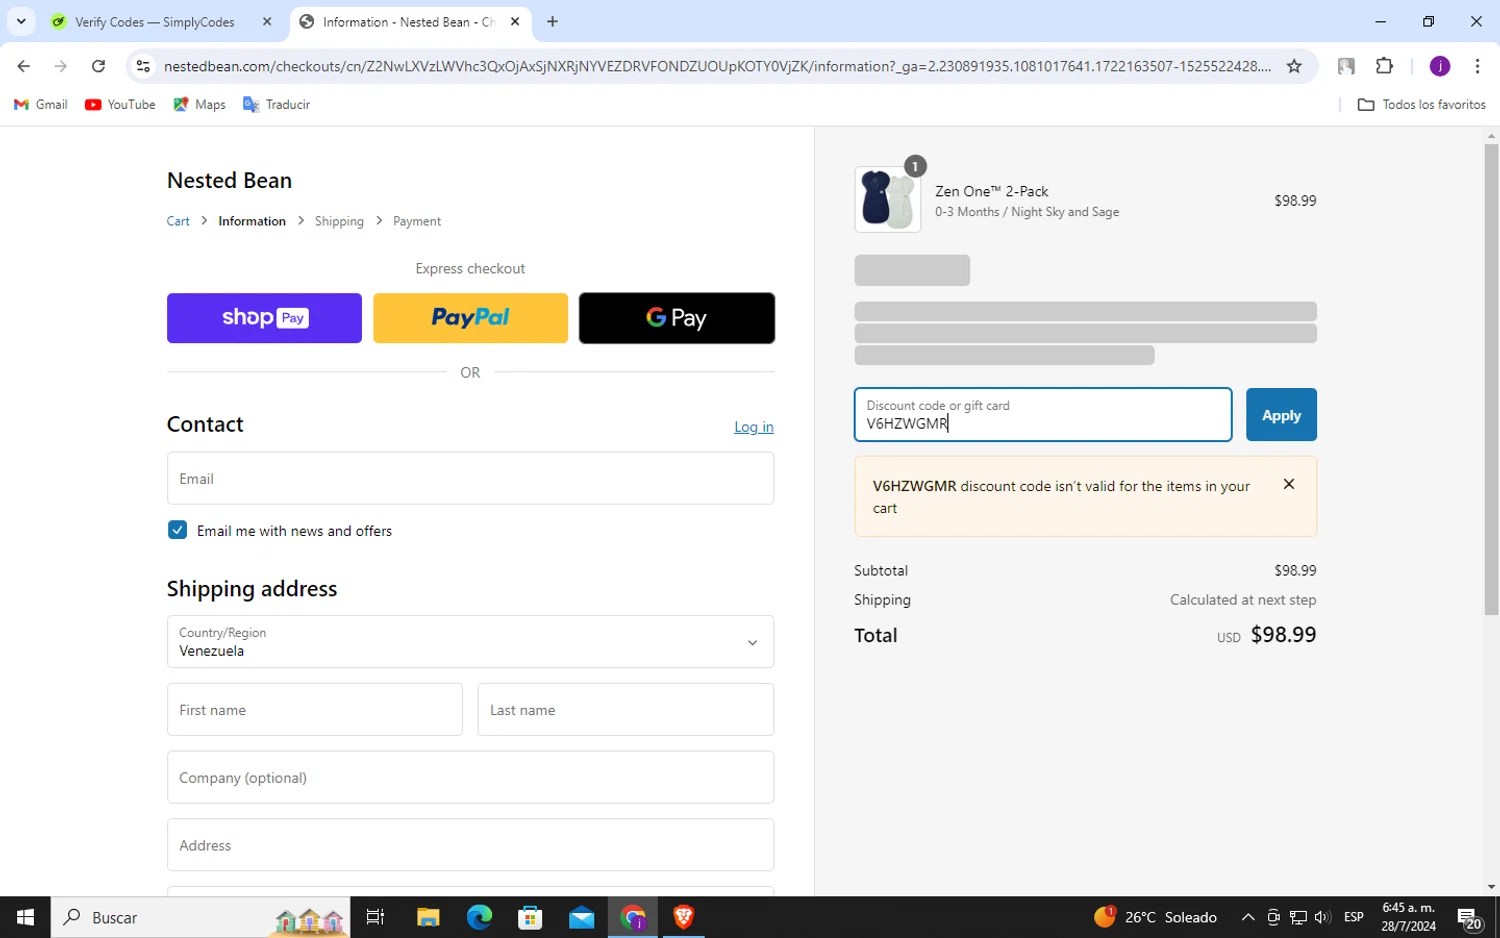This screenshot has width=1500, height=938.
Task: Open Todos los favoritos folder
Action: (1421, 104)
